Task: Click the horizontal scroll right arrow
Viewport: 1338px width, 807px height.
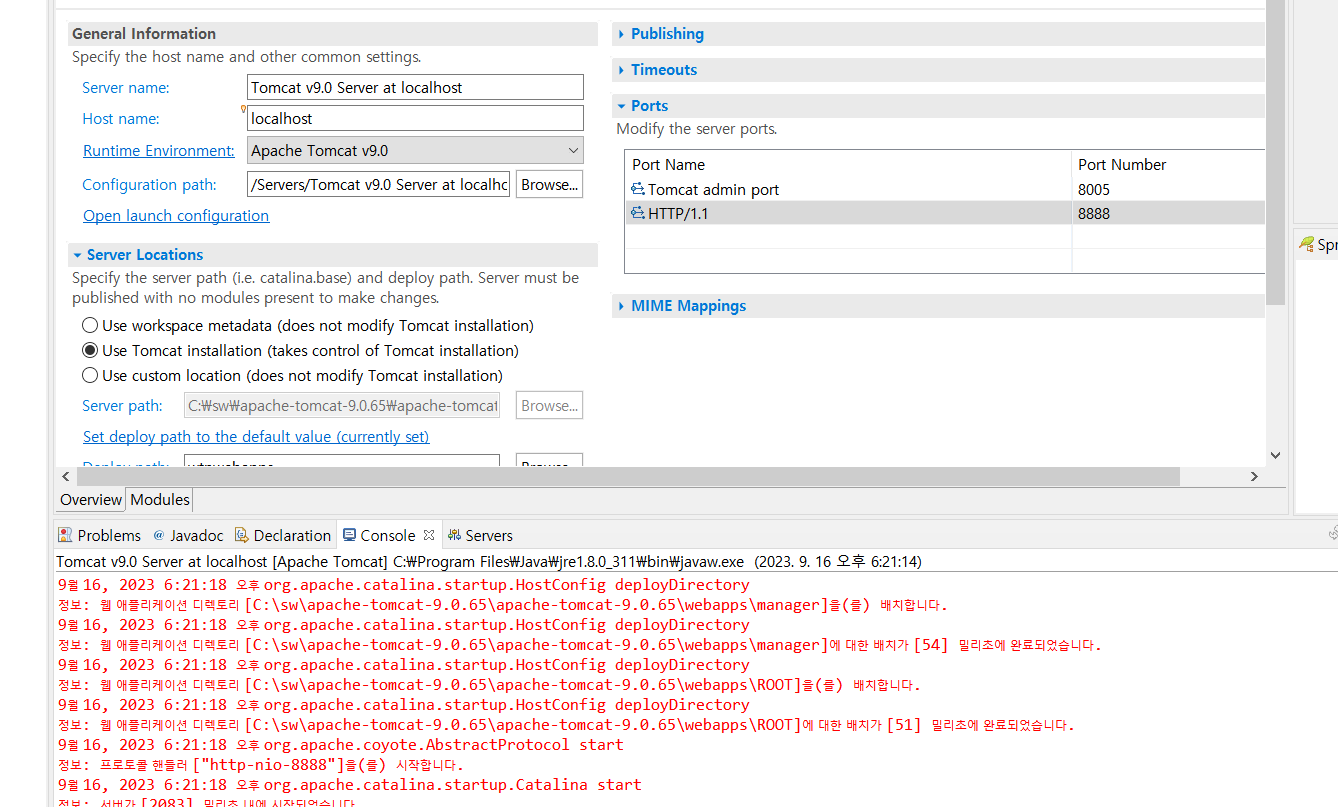Action: (1254, 477)
